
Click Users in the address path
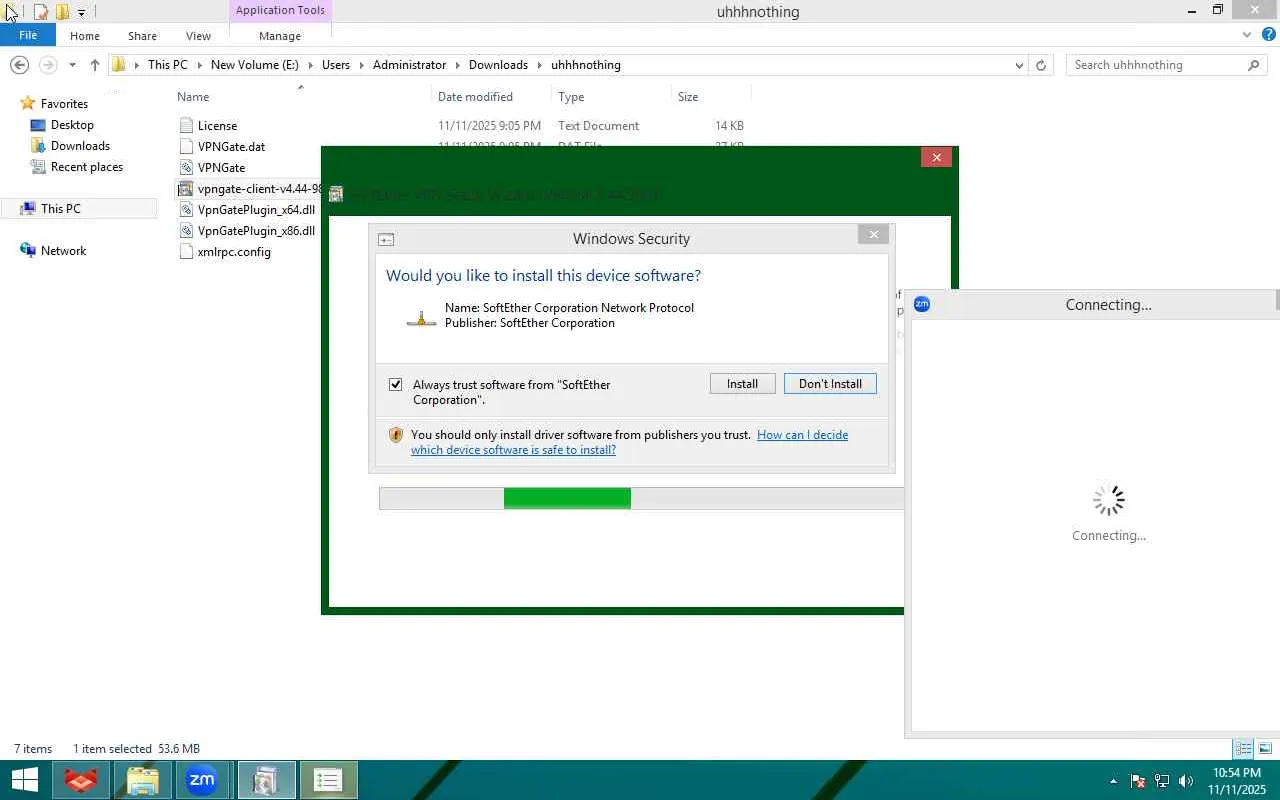pyautogui.click(x=336, y=65)
